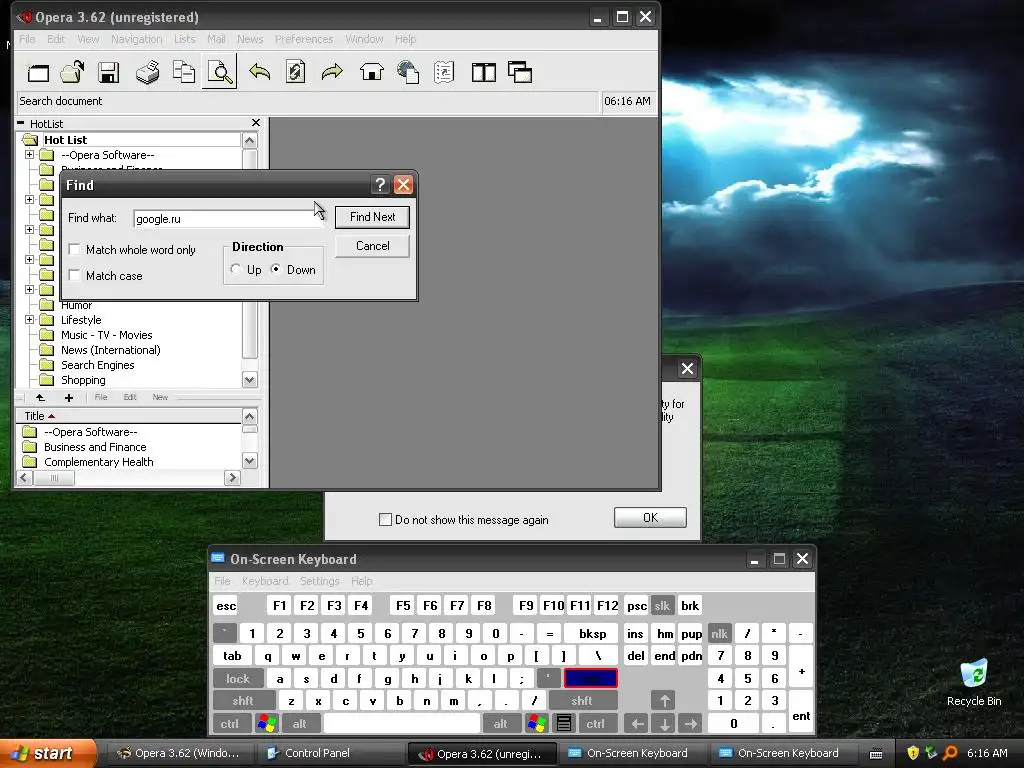Click the Title list horizontal scrollbar thumb
The height and width of the screenshot is (768, 1024).
[54, 478]
